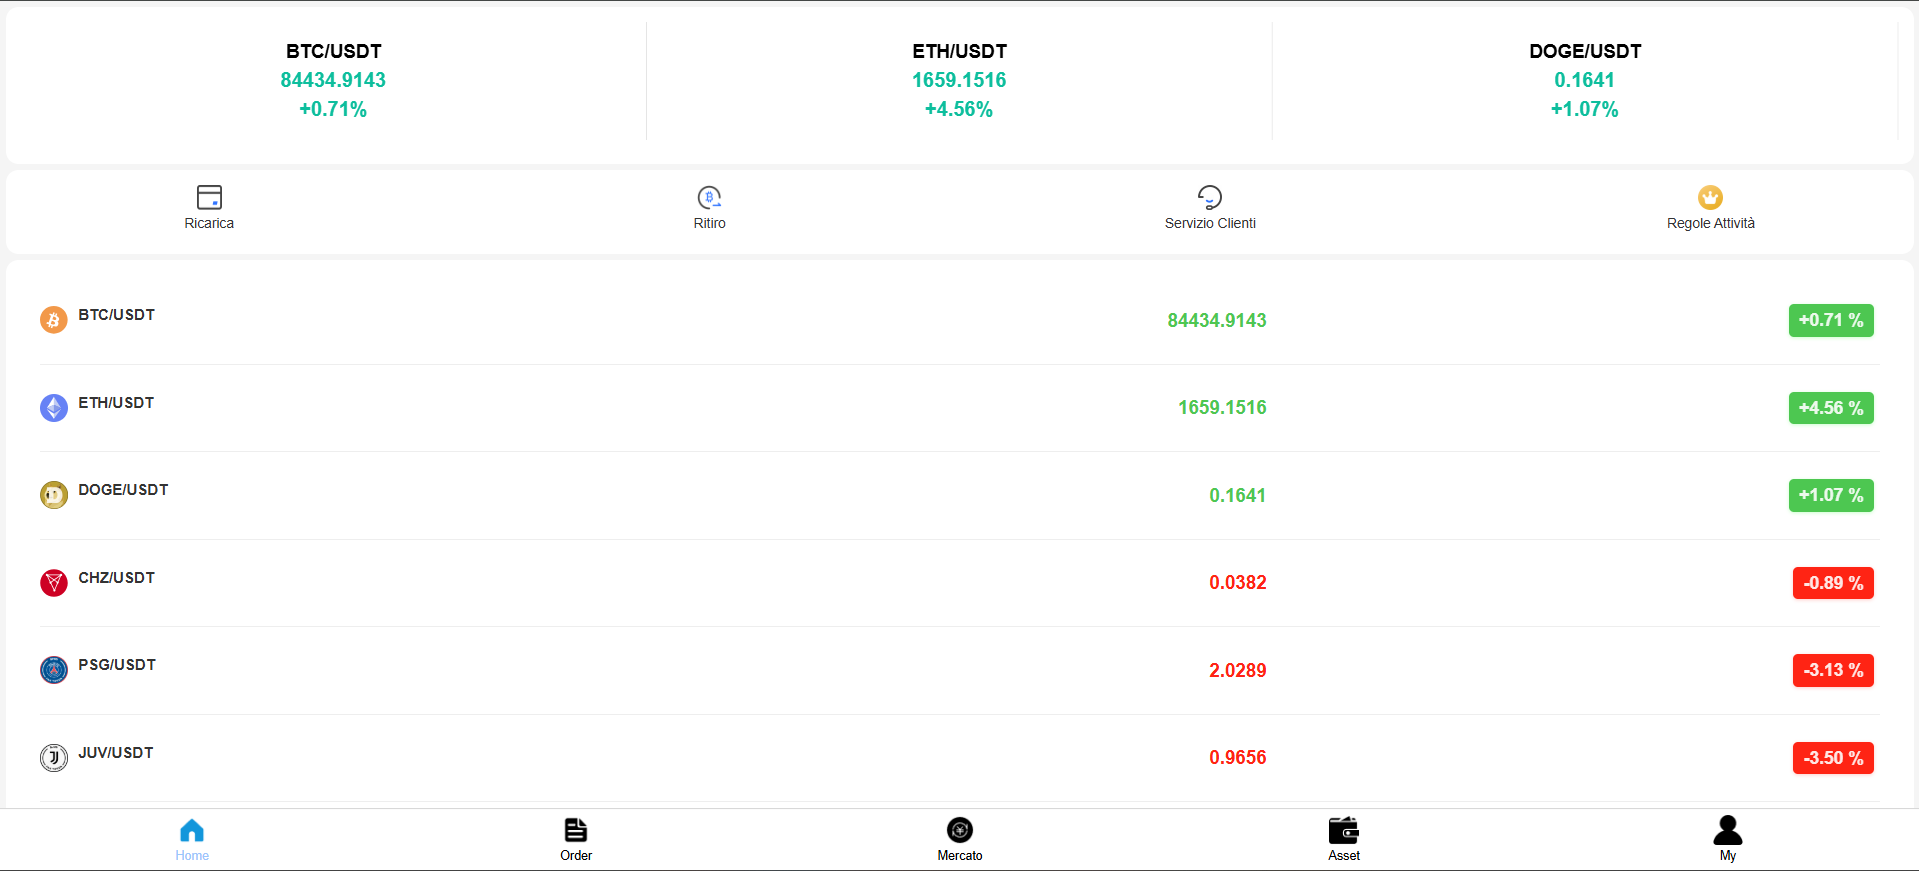The height and width of the screenshot is (871, 1919).
Task: Click the green +0.71 % badge
Action: coord(1831,320)
